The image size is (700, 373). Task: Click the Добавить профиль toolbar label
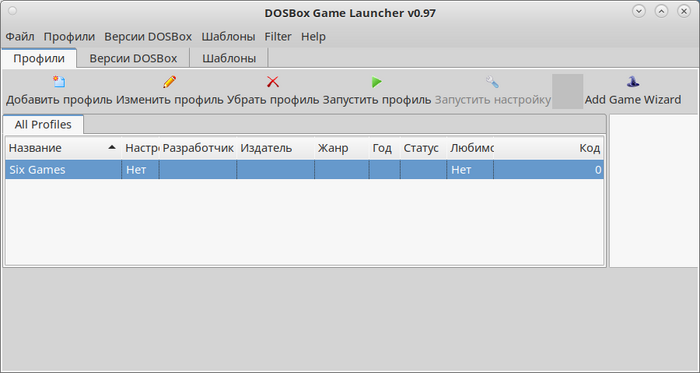tap(59, 99)
